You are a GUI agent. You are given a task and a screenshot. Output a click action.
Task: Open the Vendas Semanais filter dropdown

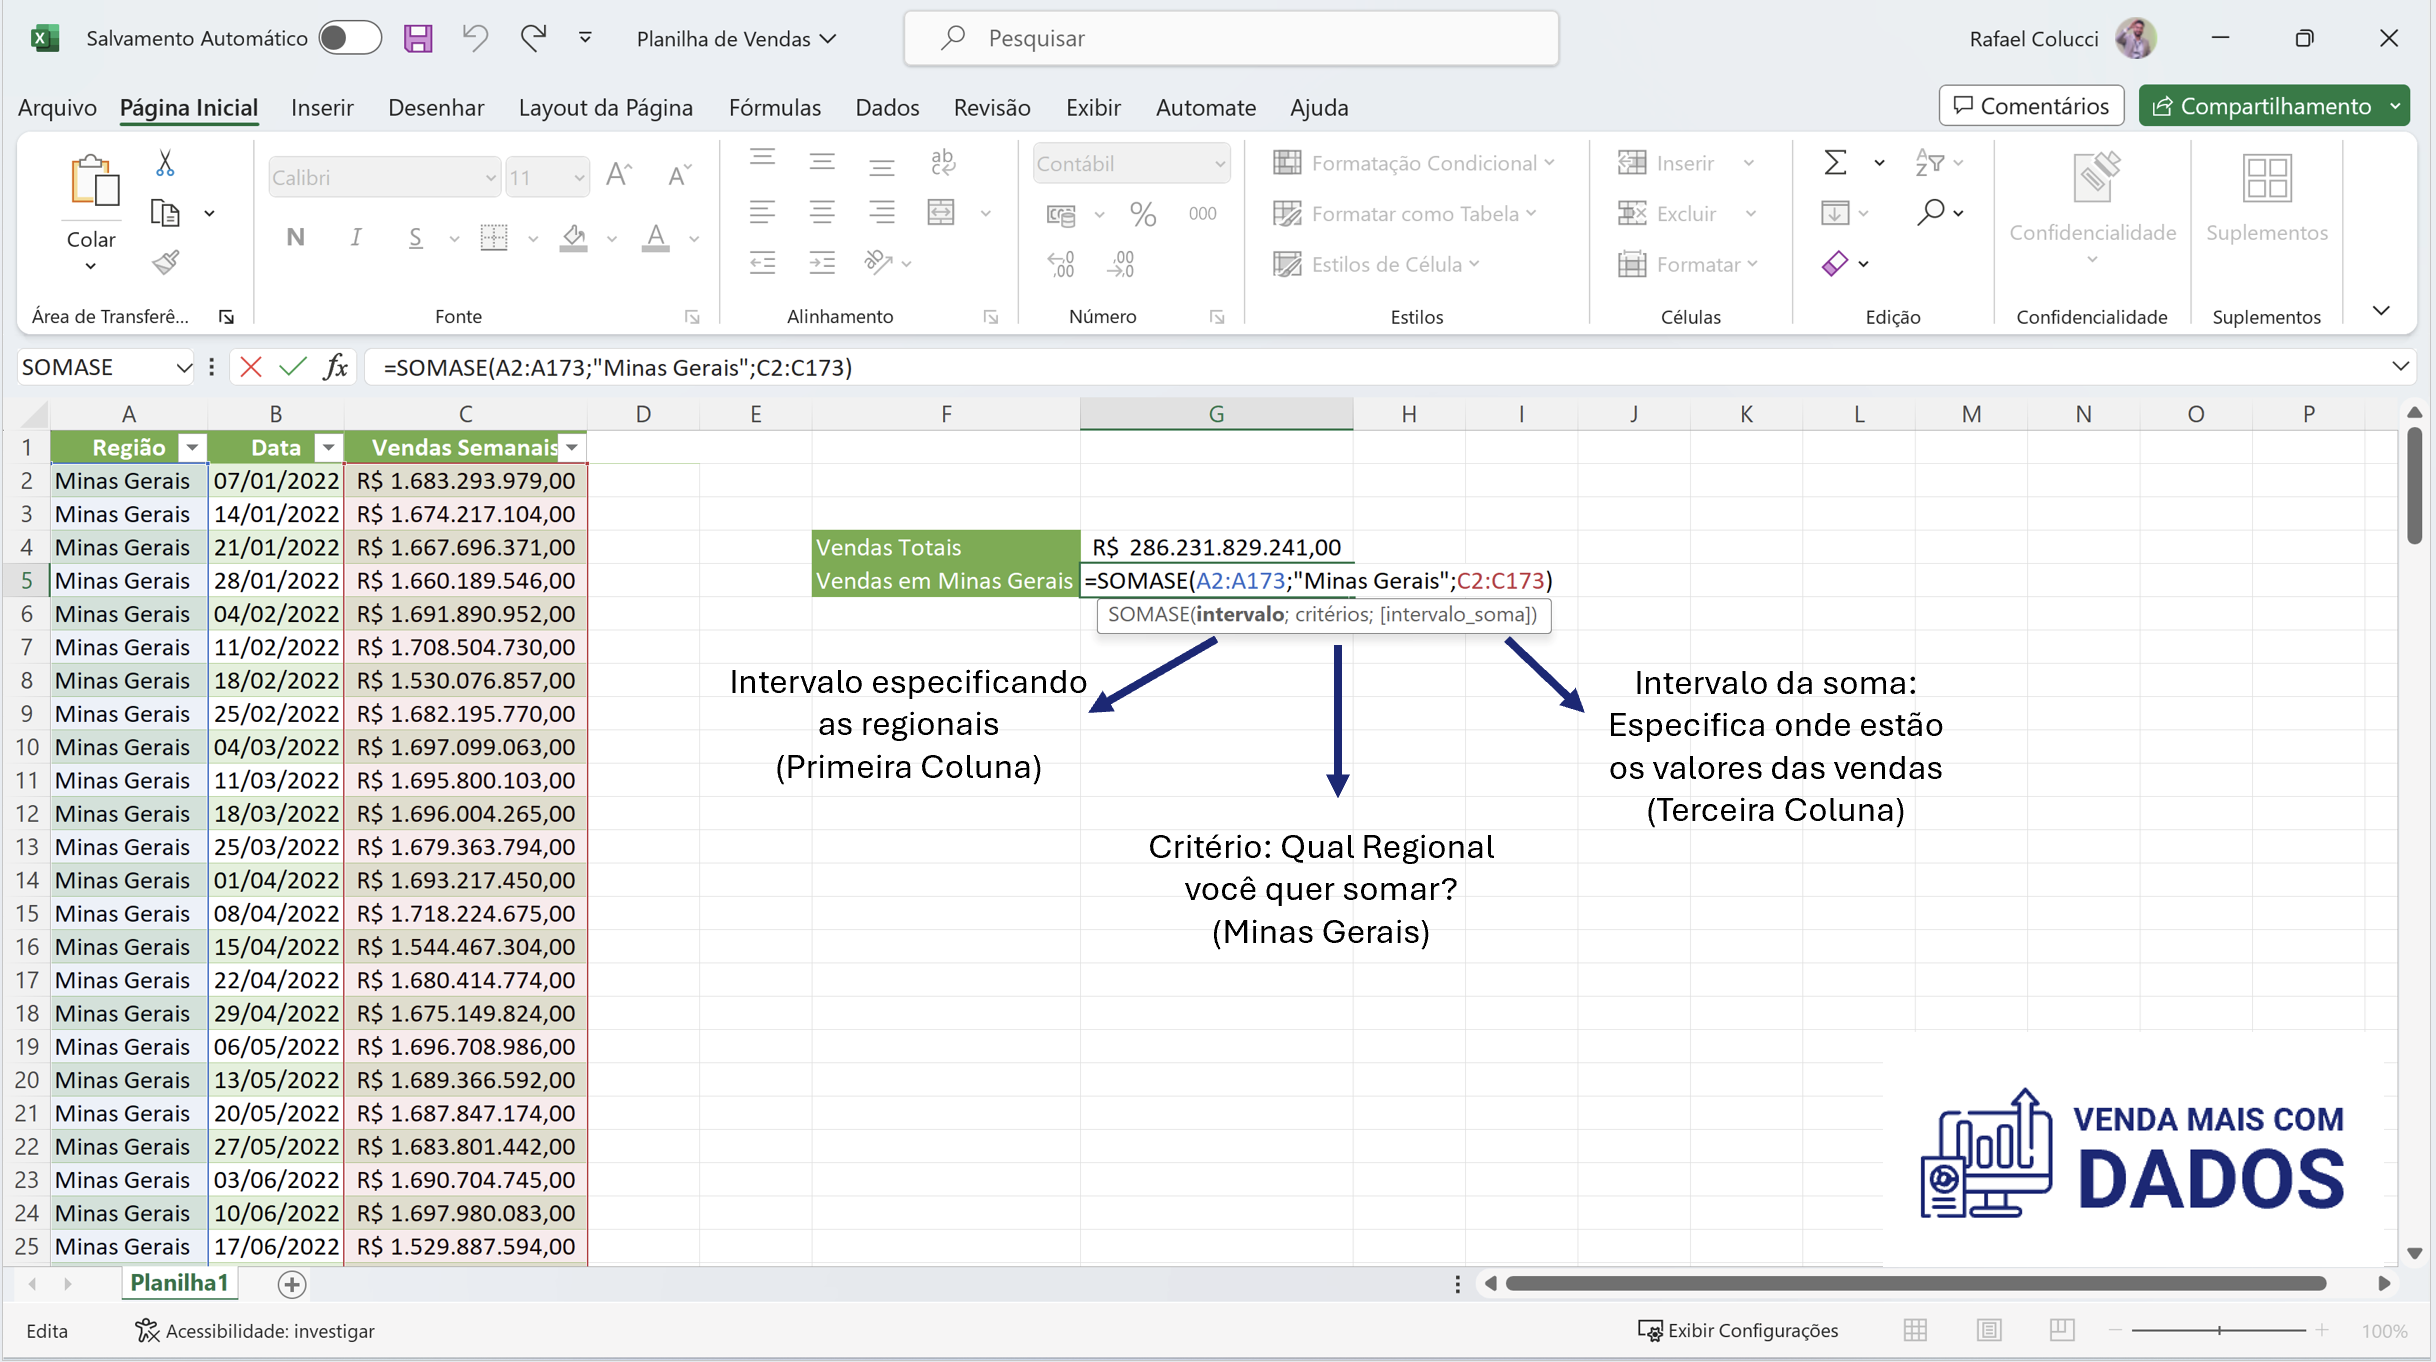572,447
